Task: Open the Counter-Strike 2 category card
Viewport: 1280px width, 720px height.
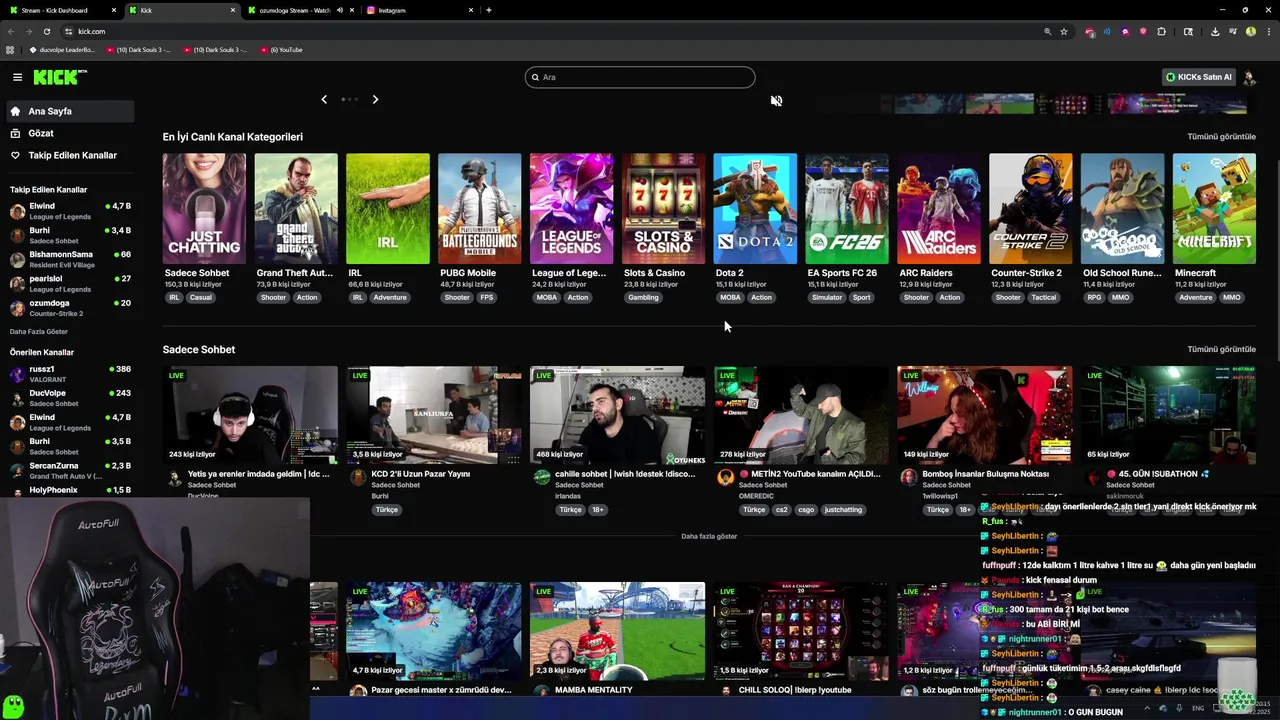Action: click(x=1031, y=208)
